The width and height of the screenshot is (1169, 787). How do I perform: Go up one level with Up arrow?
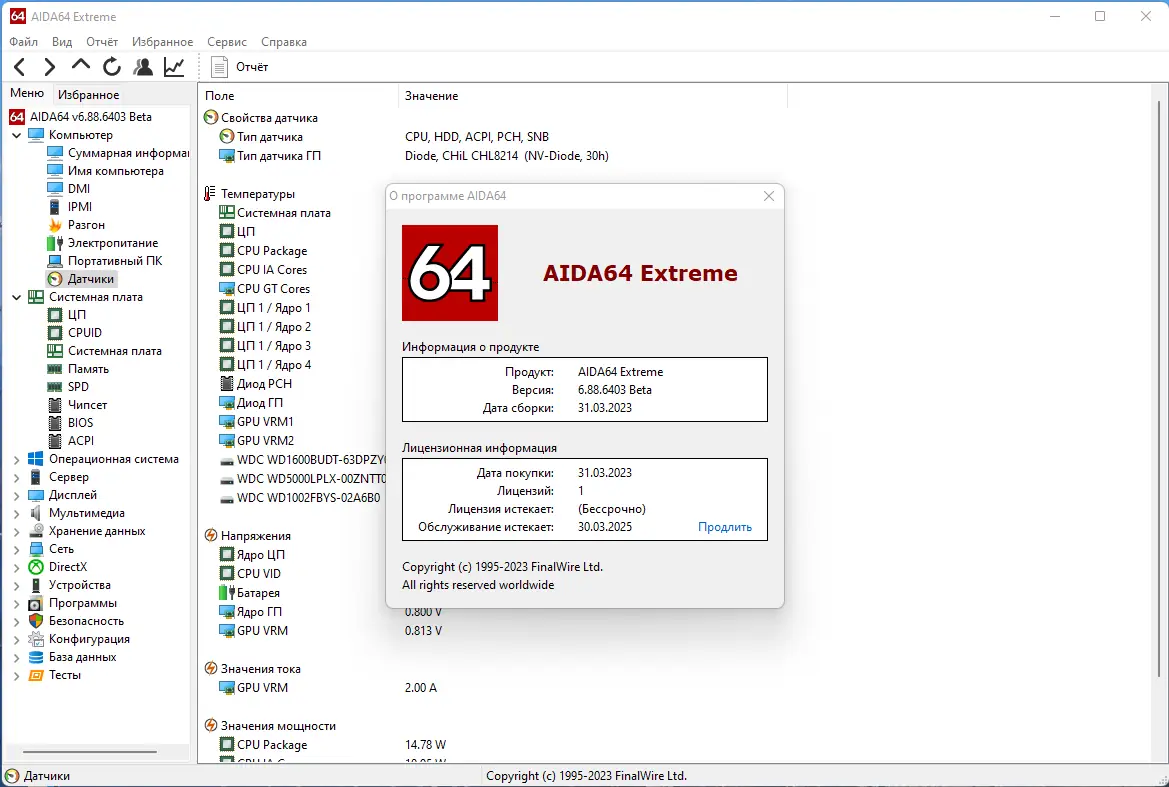coord(81,66)
